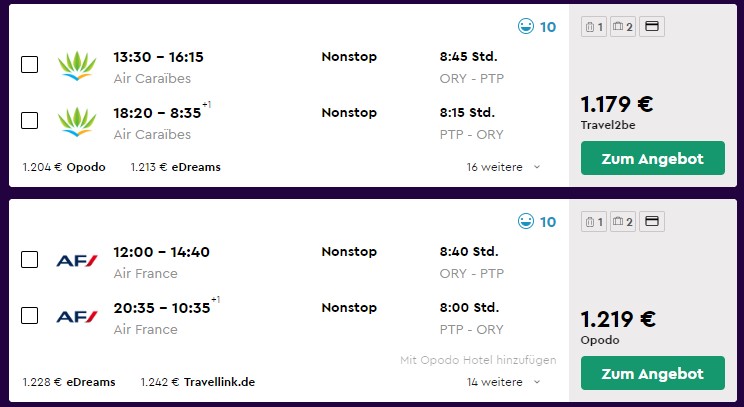Click carry-on baggage icon in Opodo offer
Screen dimensions: 744x407
point(594,221)
